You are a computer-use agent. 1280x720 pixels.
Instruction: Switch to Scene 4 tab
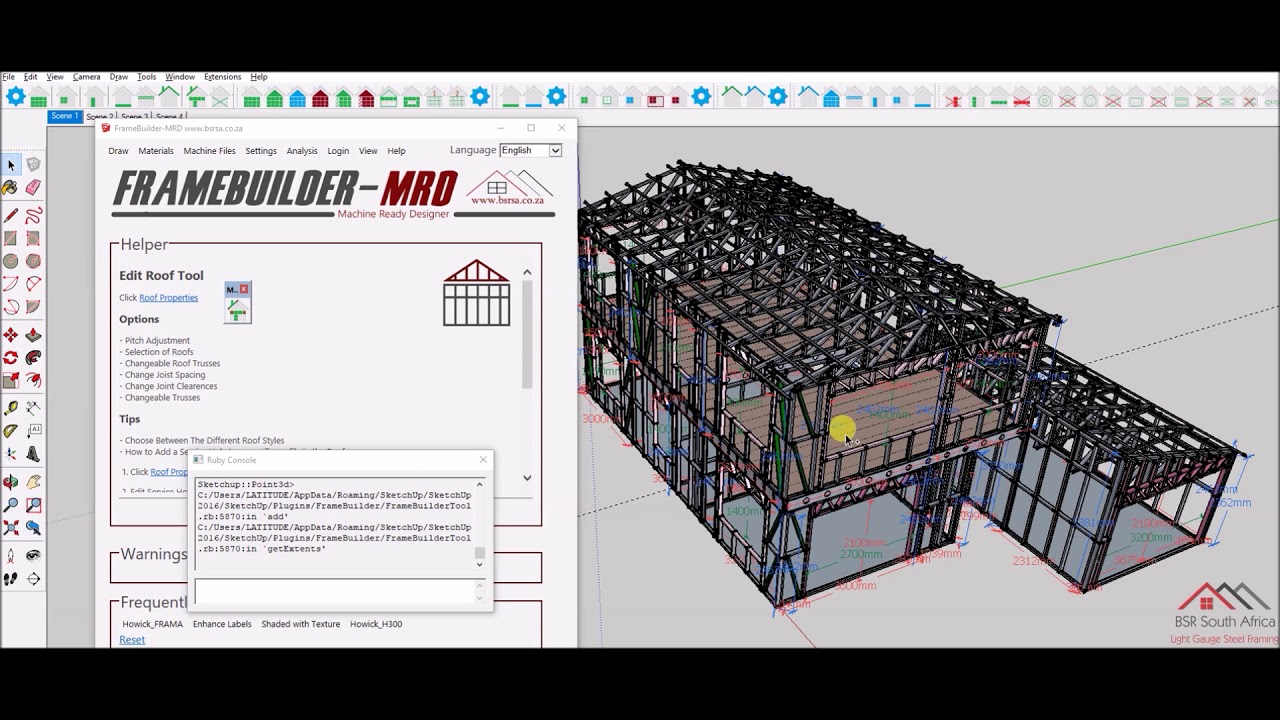click(168, 117)
